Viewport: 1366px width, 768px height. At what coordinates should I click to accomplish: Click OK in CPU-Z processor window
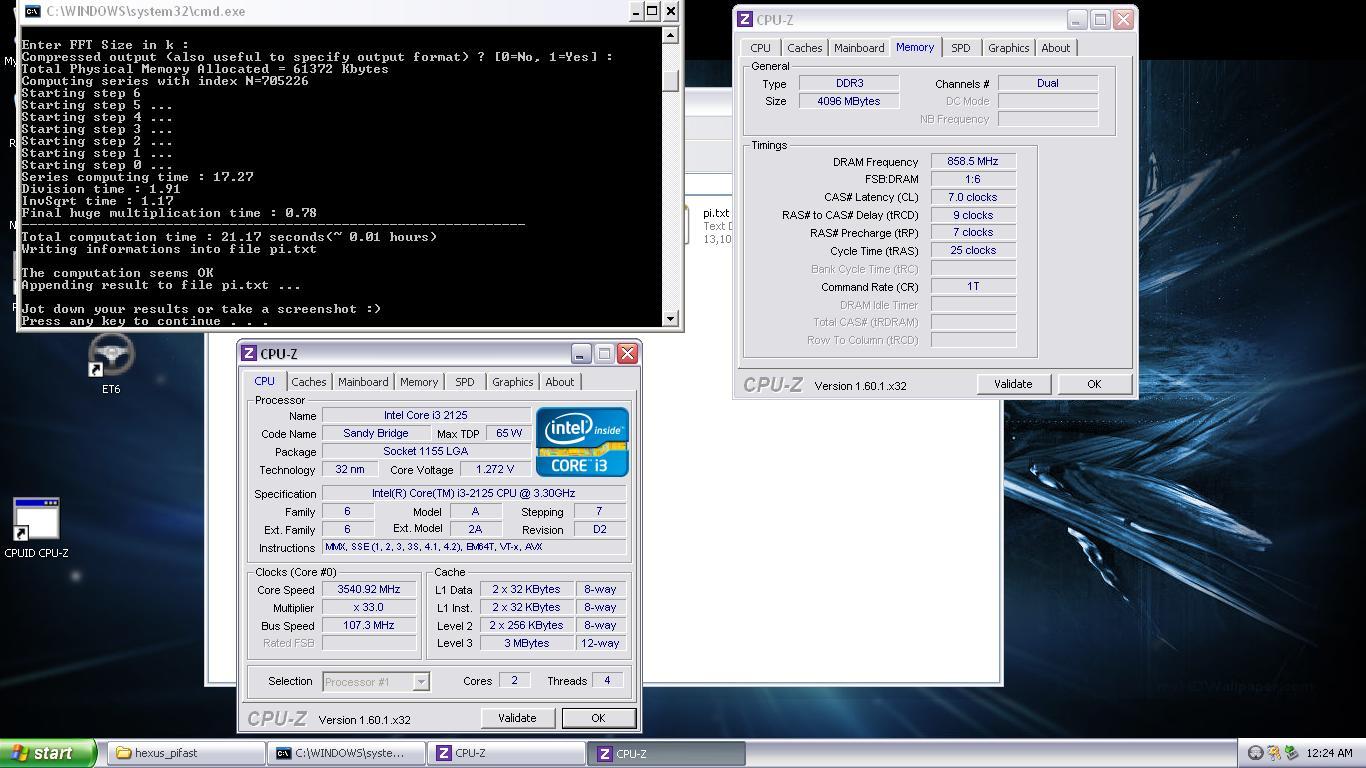(598, 718)
